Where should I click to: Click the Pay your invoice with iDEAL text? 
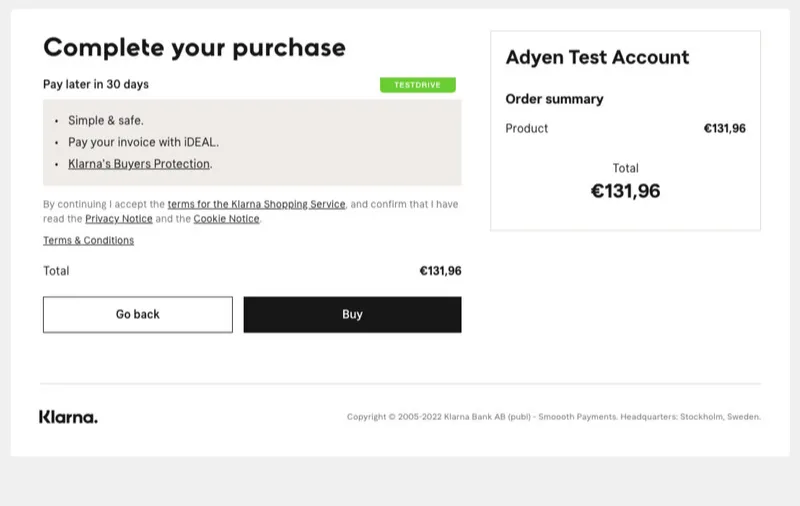click(143, 142)
